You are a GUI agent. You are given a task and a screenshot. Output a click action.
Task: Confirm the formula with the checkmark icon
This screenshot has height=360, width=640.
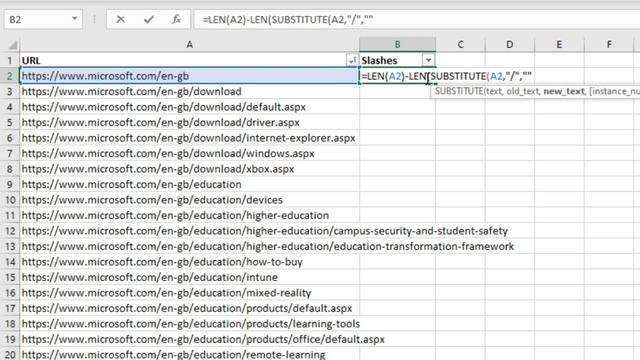point(149,19)
